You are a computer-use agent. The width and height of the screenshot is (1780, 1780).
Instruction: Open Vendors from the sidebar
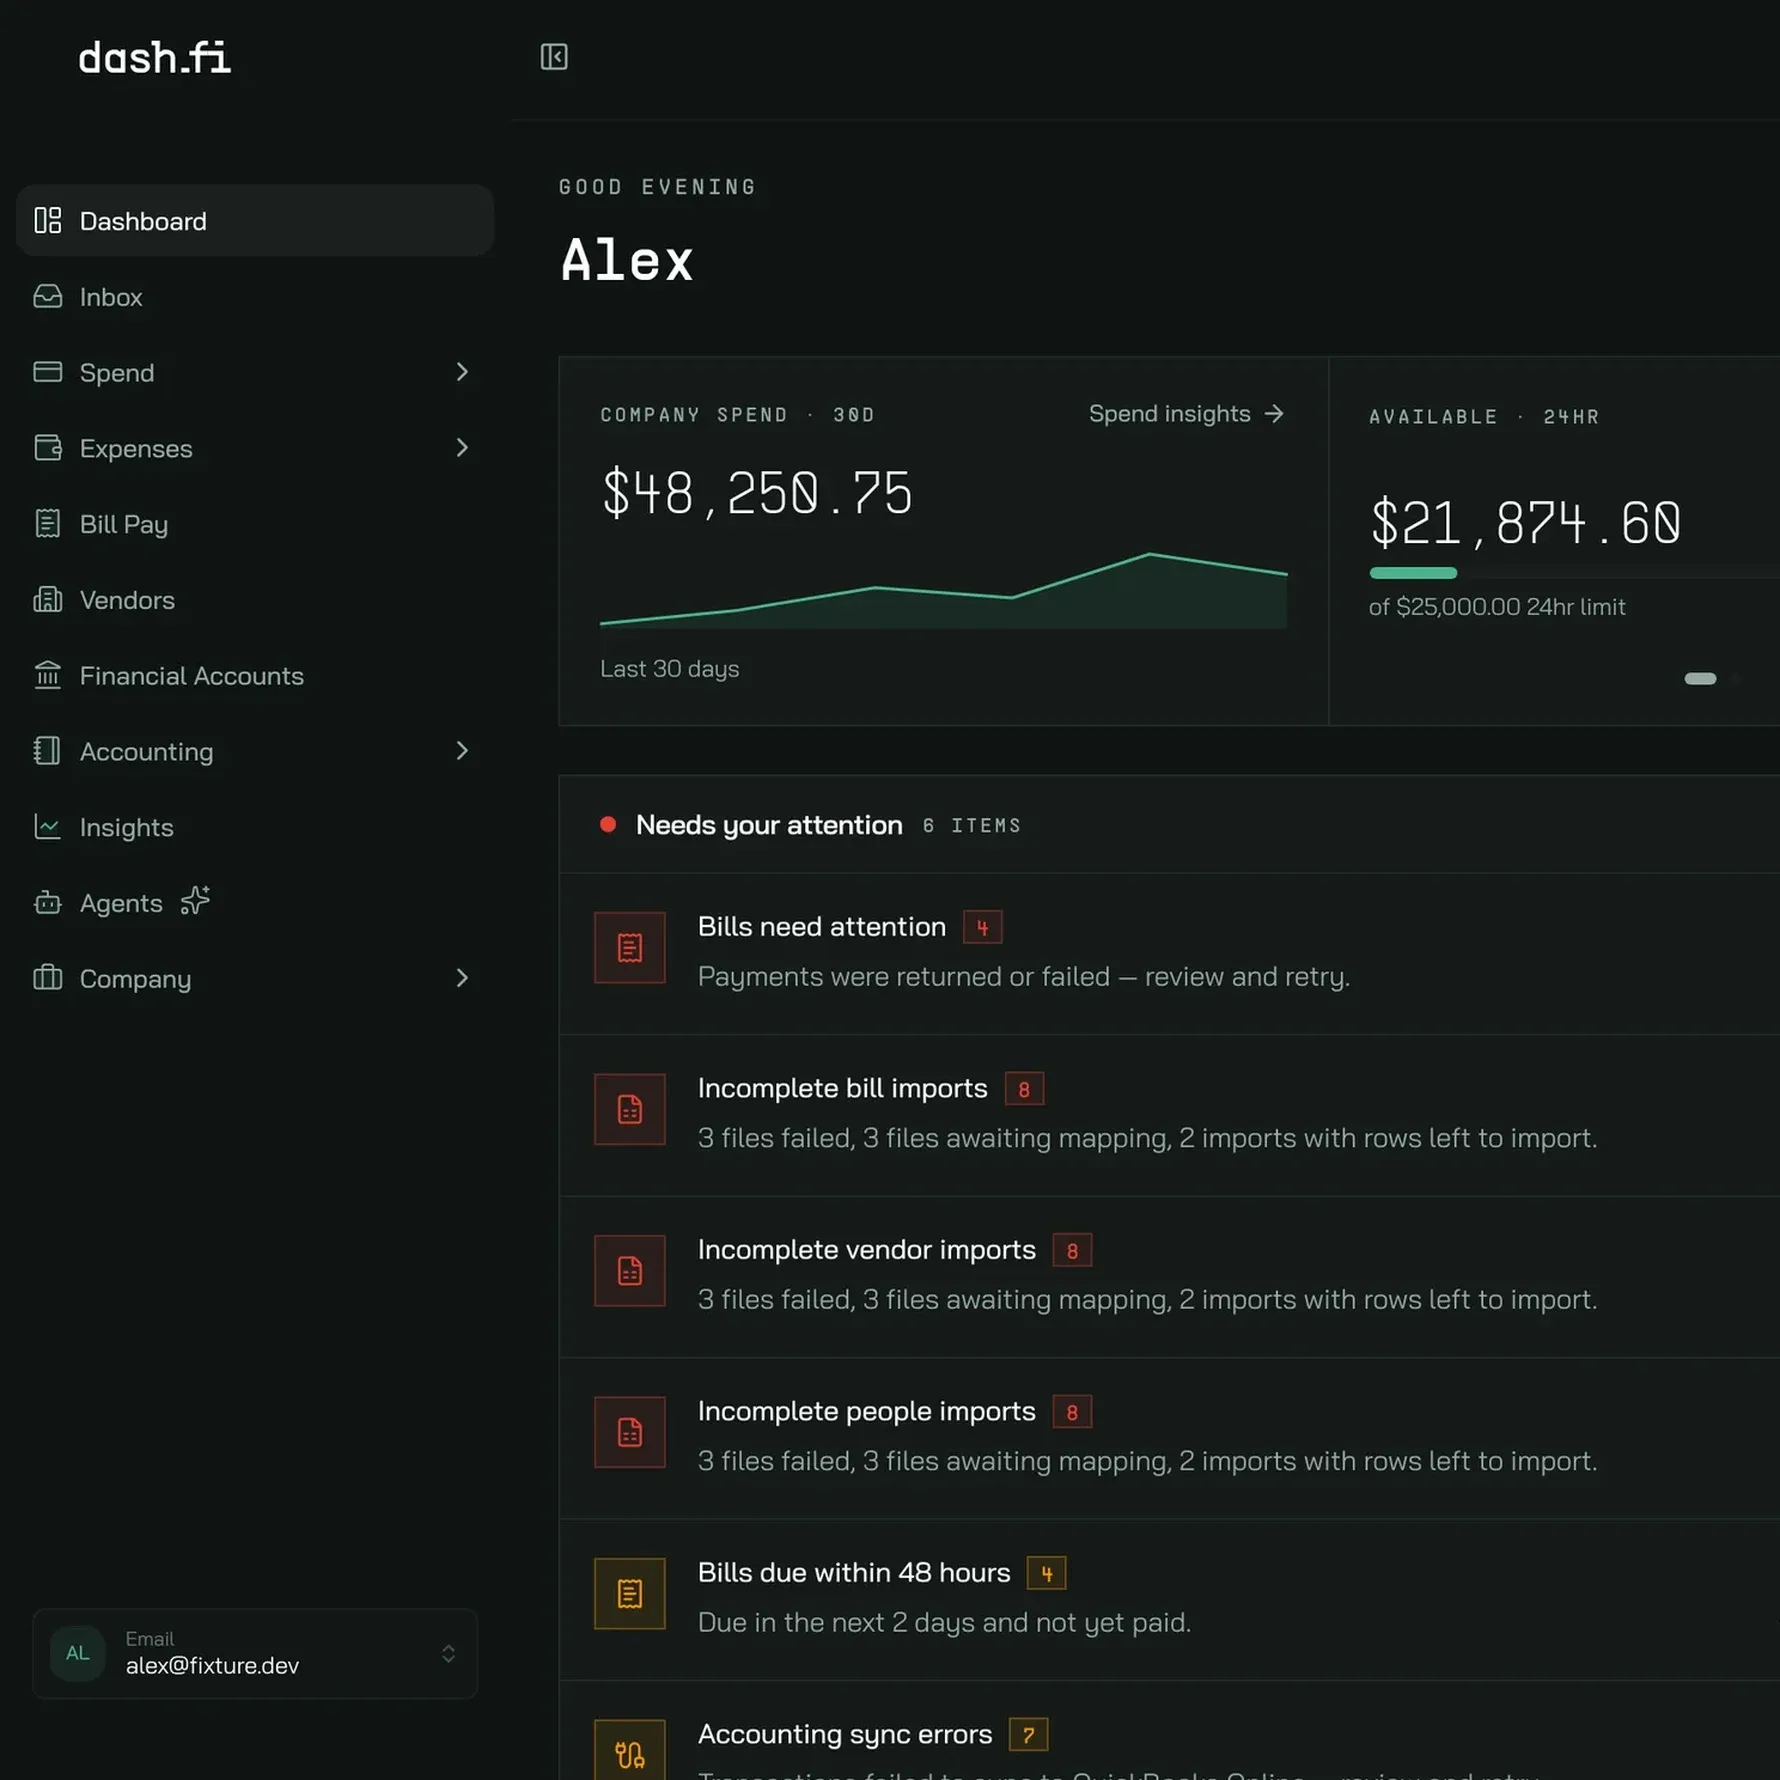[255, 600]
